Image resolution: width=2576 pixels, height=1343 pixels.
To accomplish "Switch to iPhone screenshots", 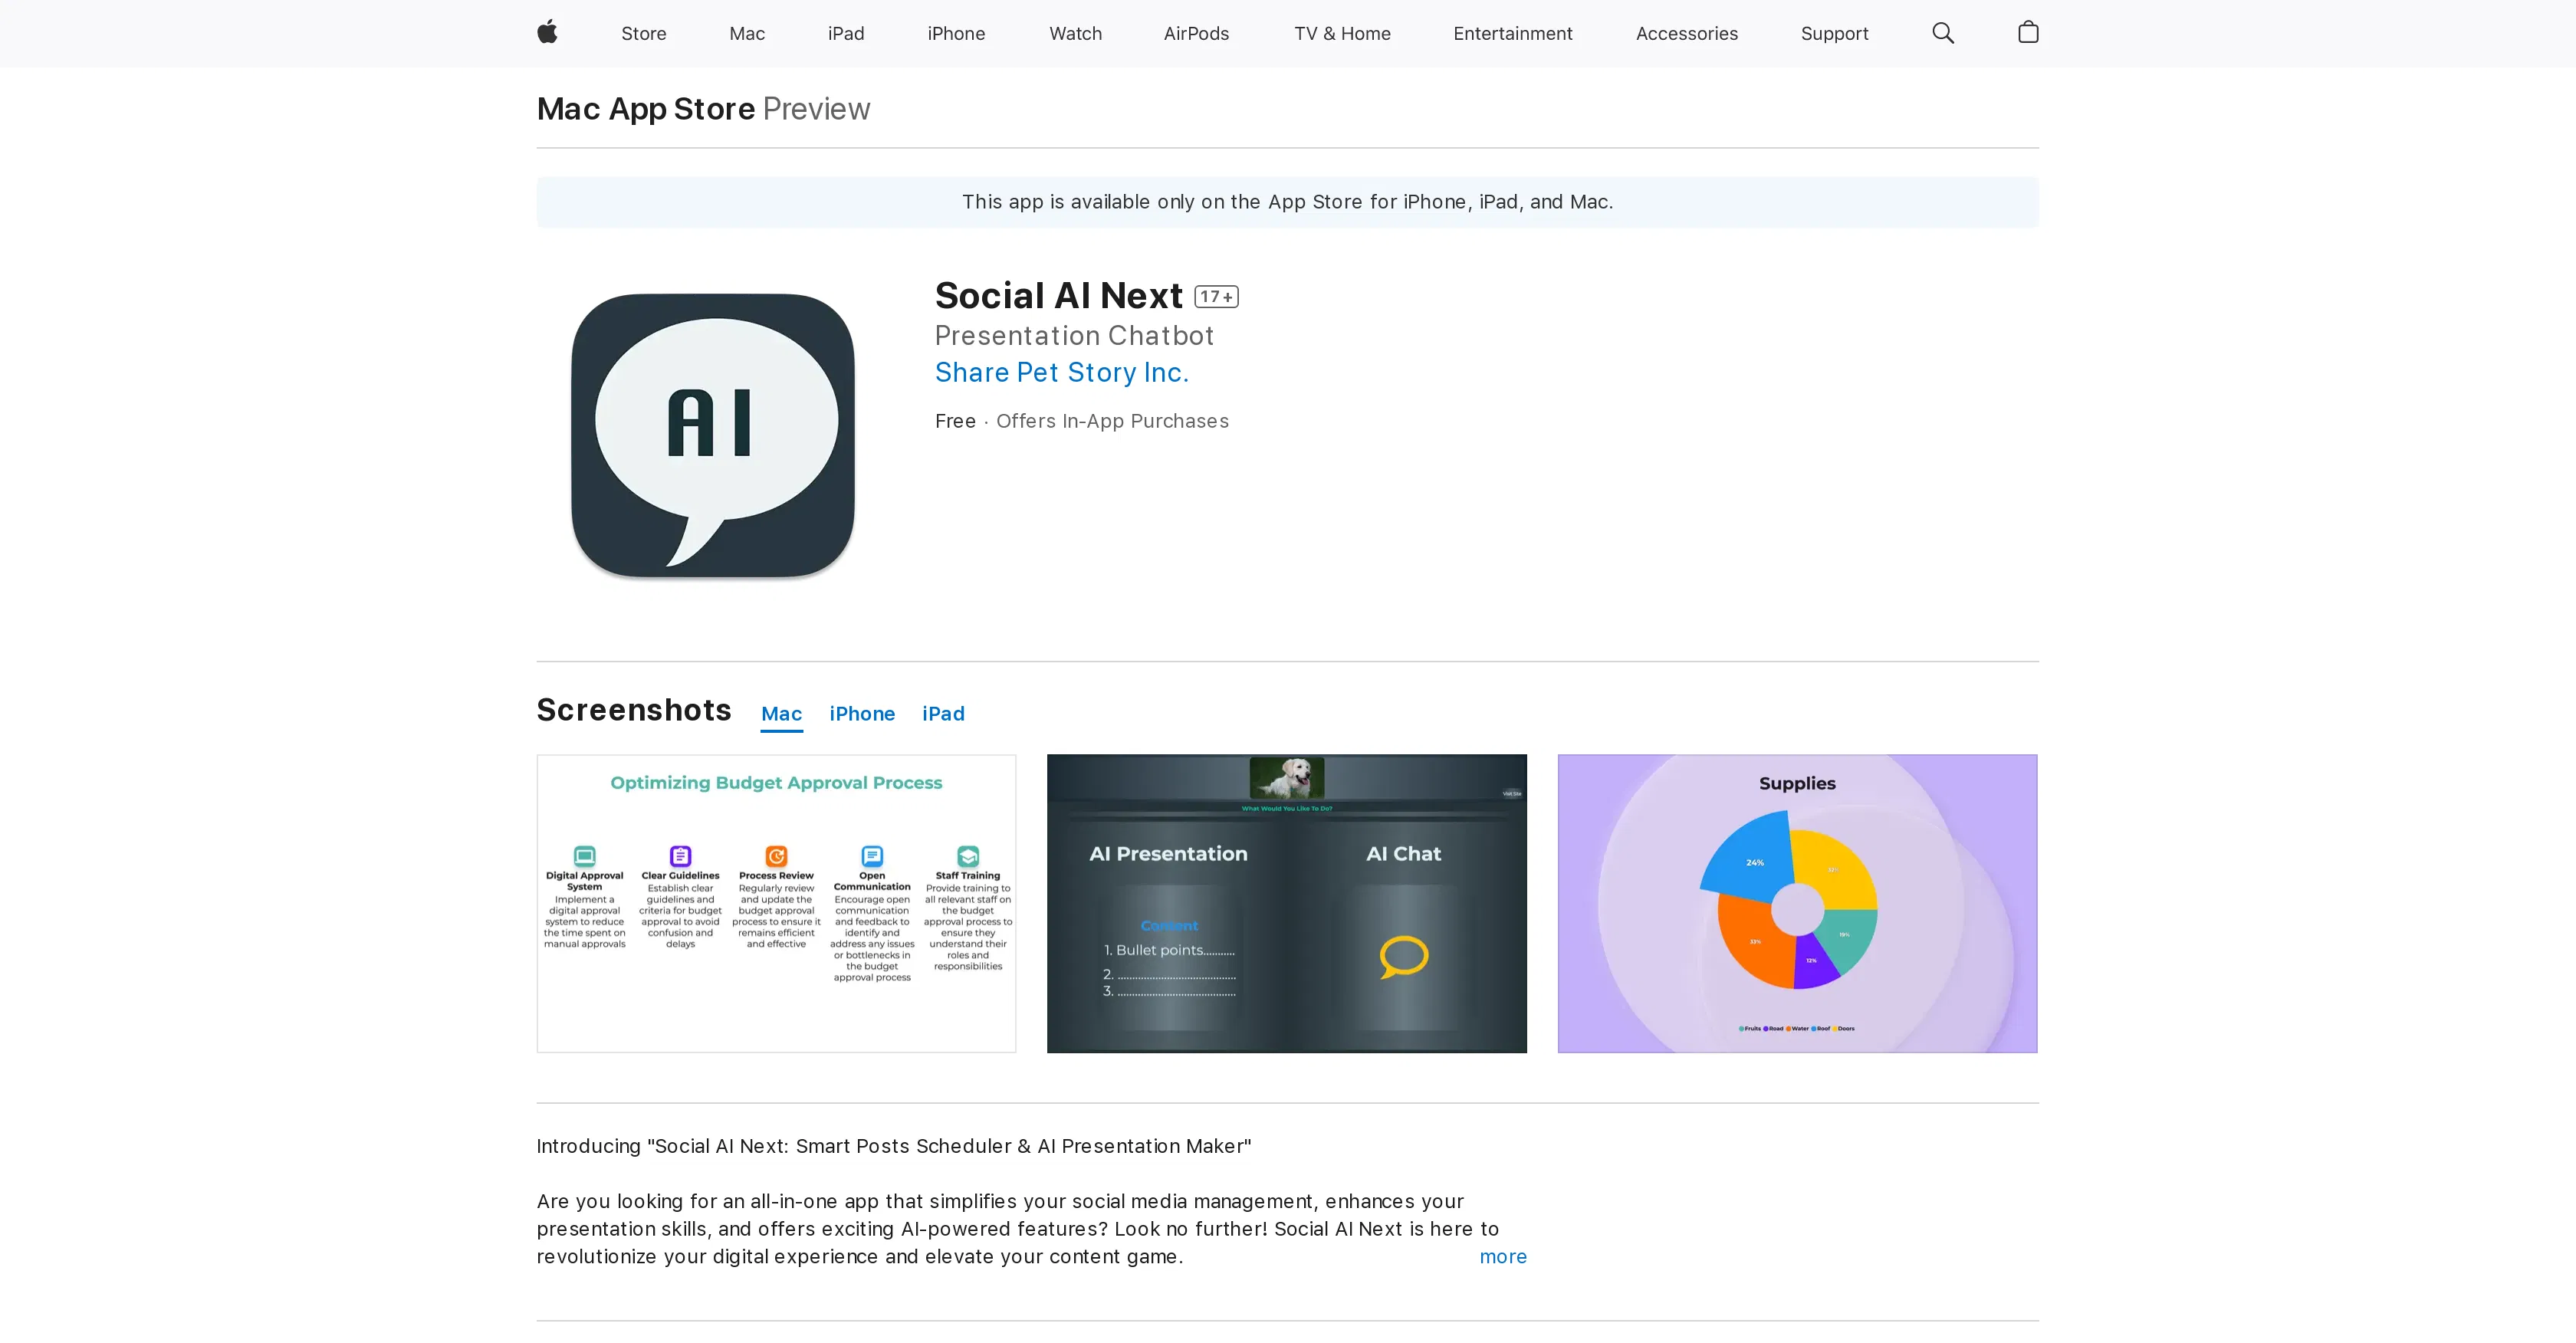I will coord(862,713).
